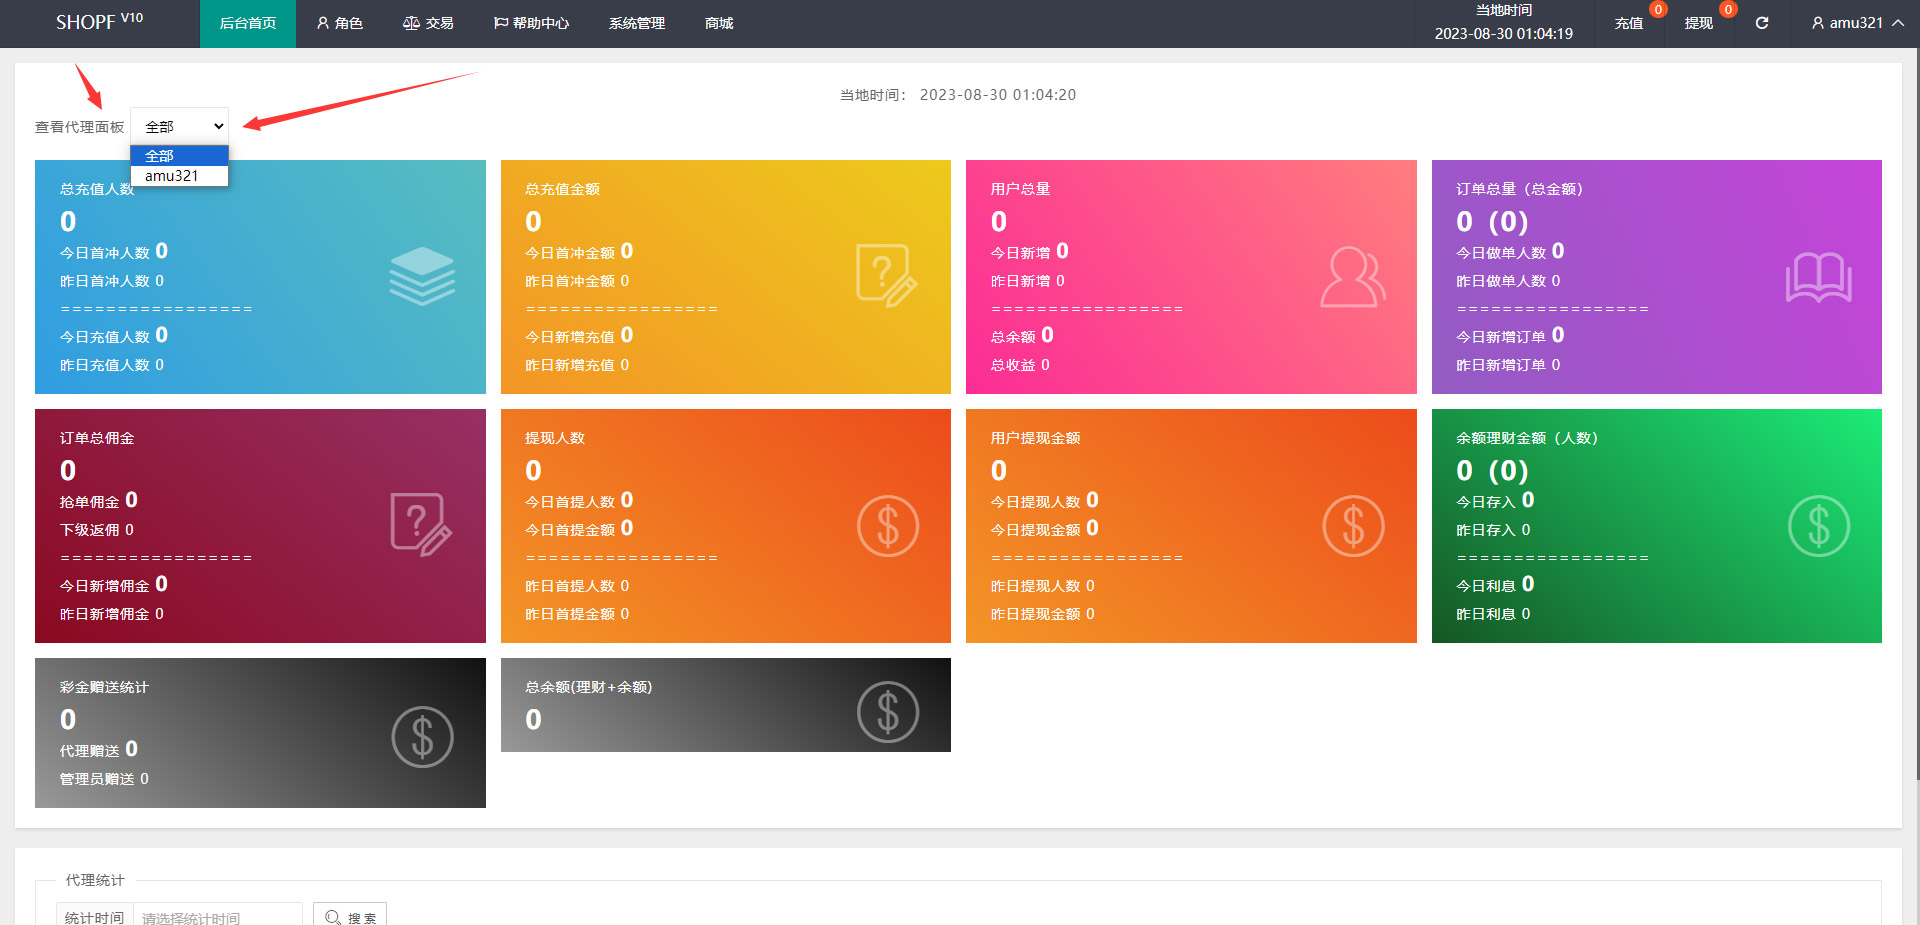Open the 后台首页 tab

point(248,23)
